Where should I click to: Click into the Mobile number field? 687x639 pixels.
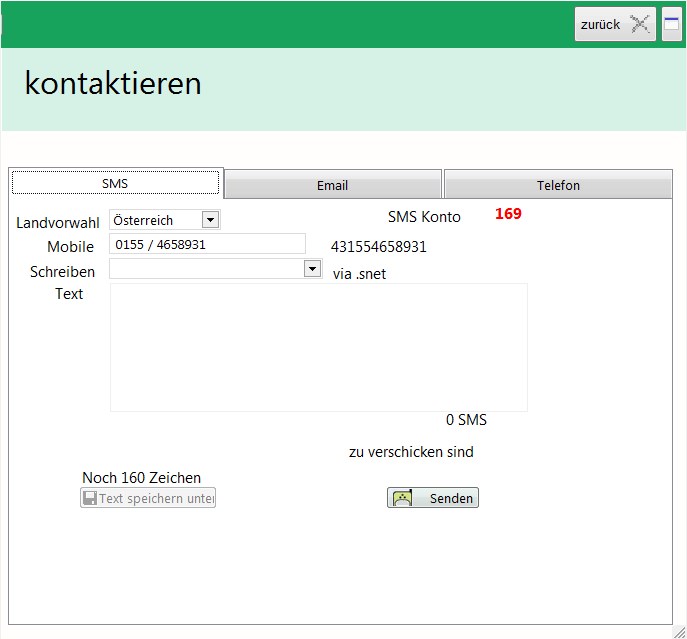(x=207, y=244)
